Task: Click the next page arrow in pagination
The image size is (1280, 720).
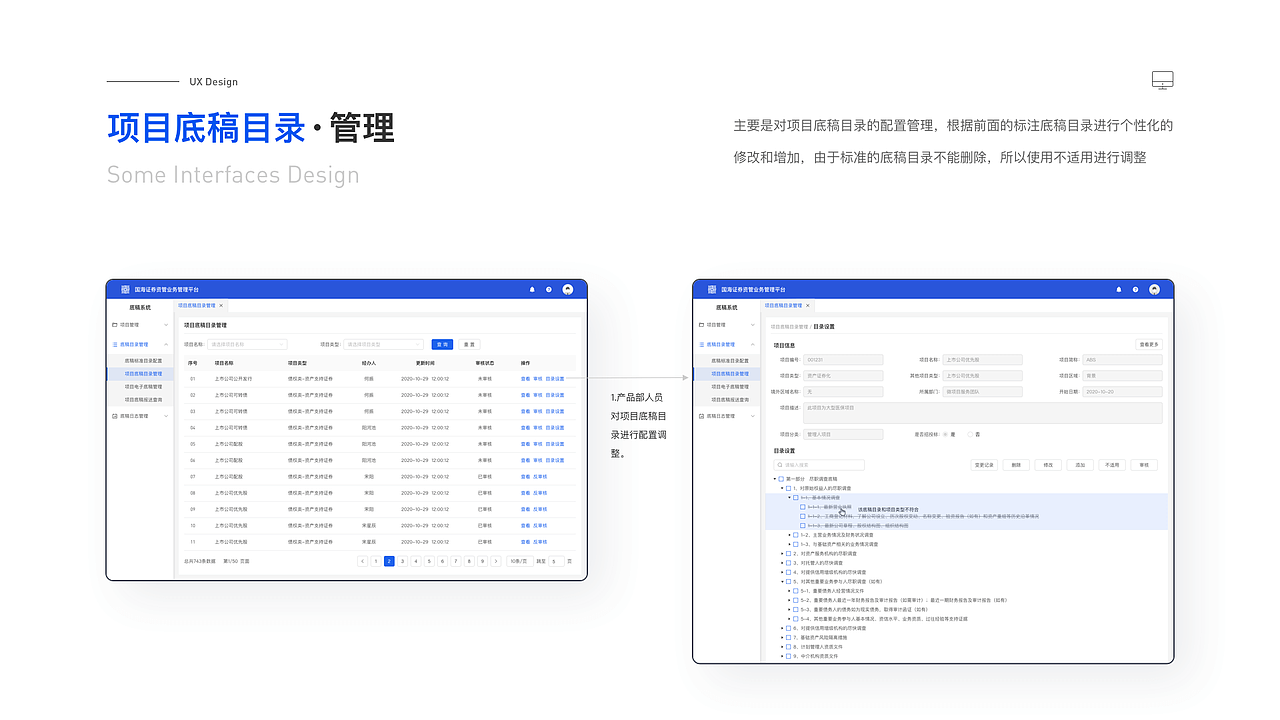Action: 495,561
